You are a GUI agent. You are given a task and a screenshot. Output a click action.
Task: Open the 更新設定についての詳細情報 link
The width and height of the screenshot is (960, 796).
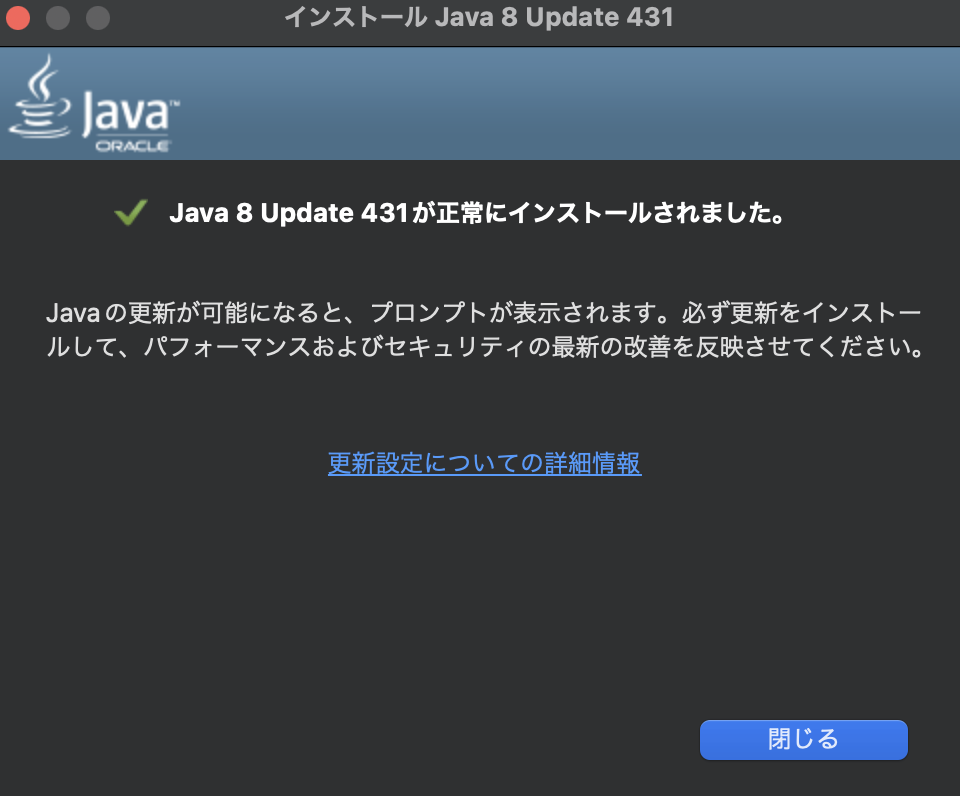(484, 463)
